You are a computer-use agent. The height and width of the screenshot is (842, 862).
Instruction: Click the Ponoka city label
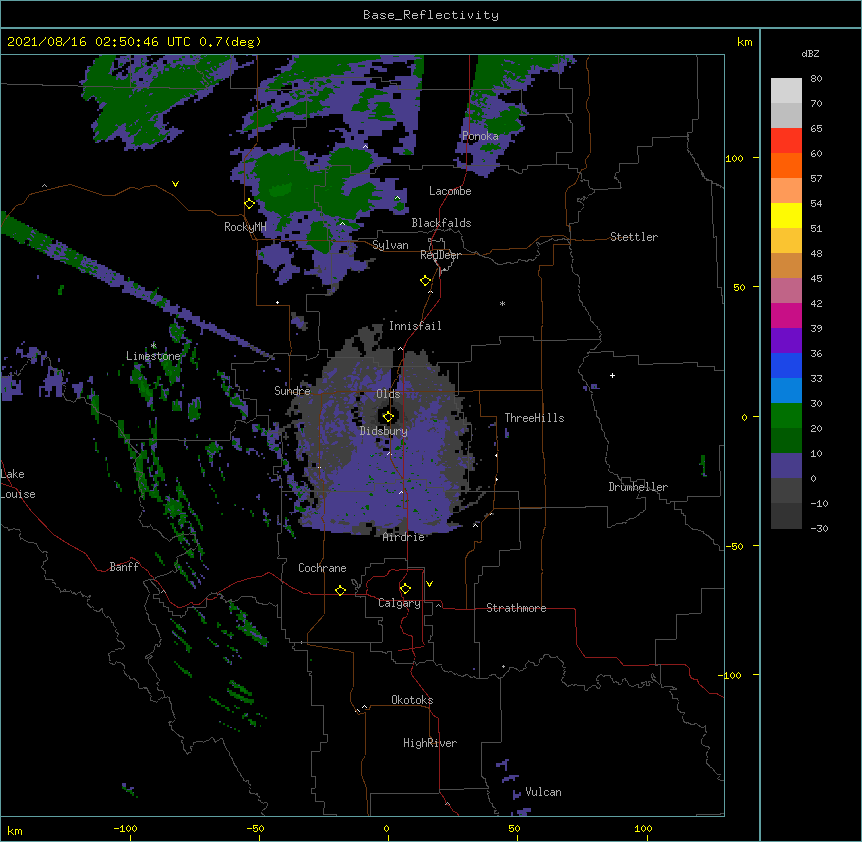click(x=480, y=136)
